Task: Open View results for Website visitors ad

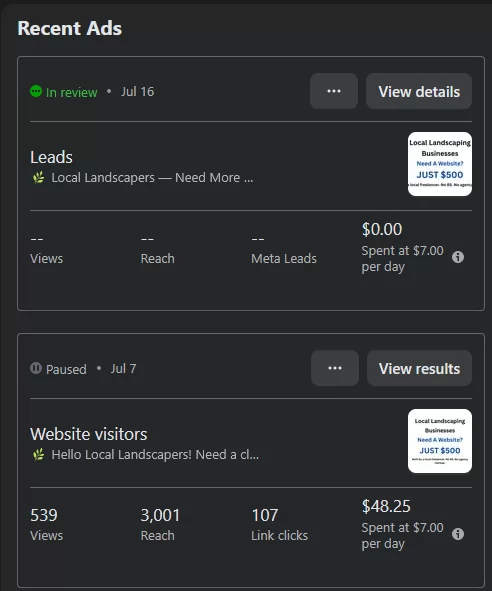Action: 419,368
